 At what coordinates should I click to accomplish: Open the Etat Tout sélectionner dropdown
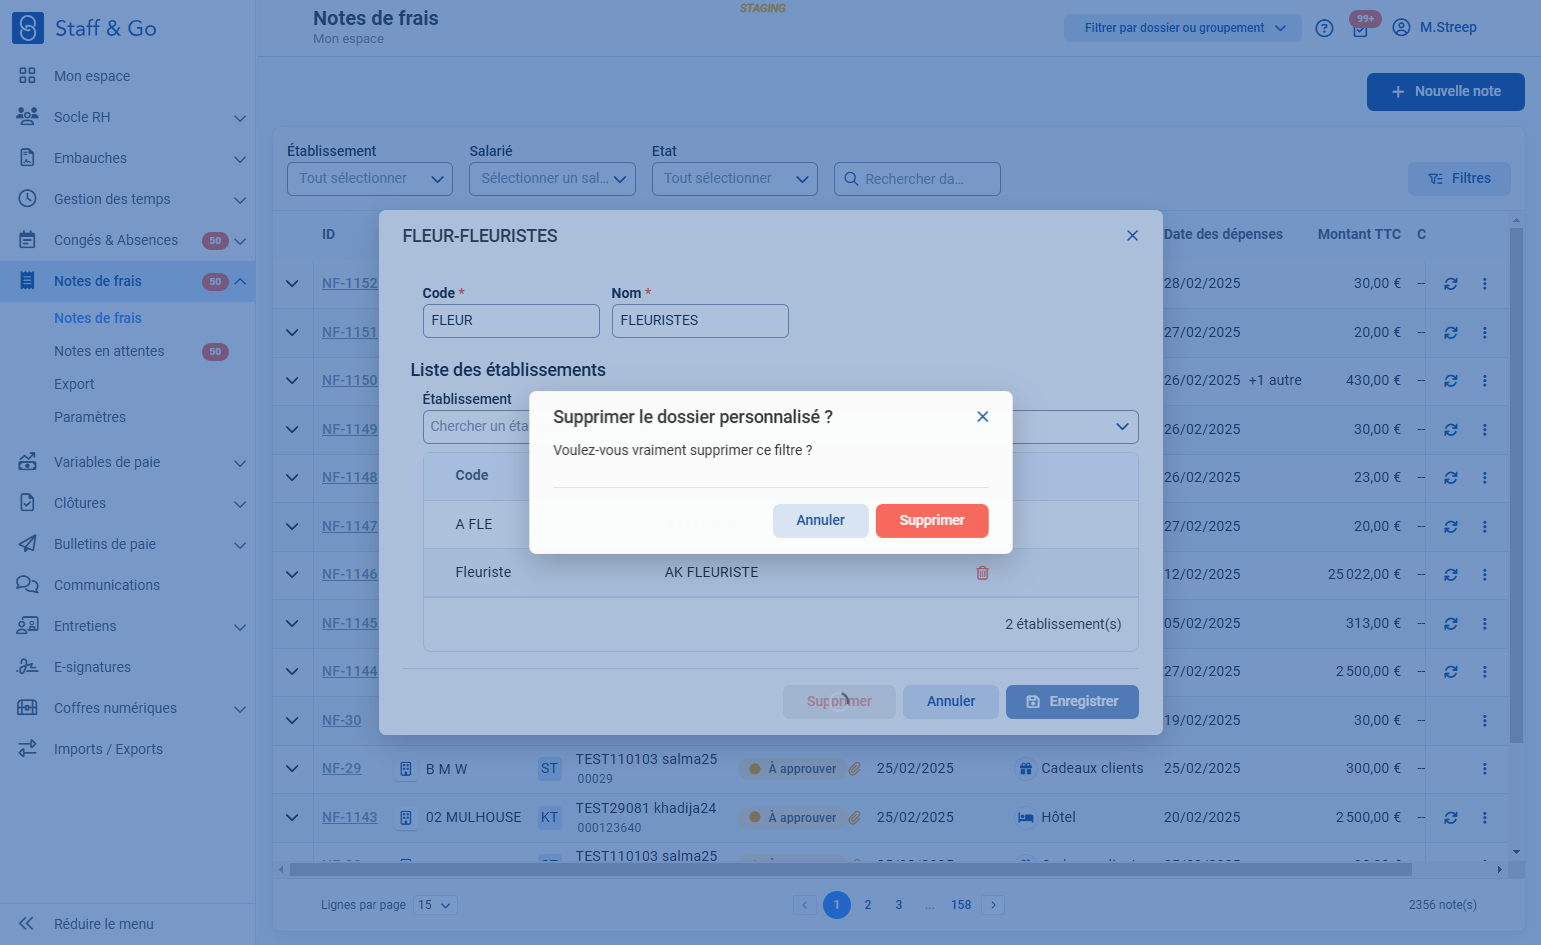click(735, 179)
